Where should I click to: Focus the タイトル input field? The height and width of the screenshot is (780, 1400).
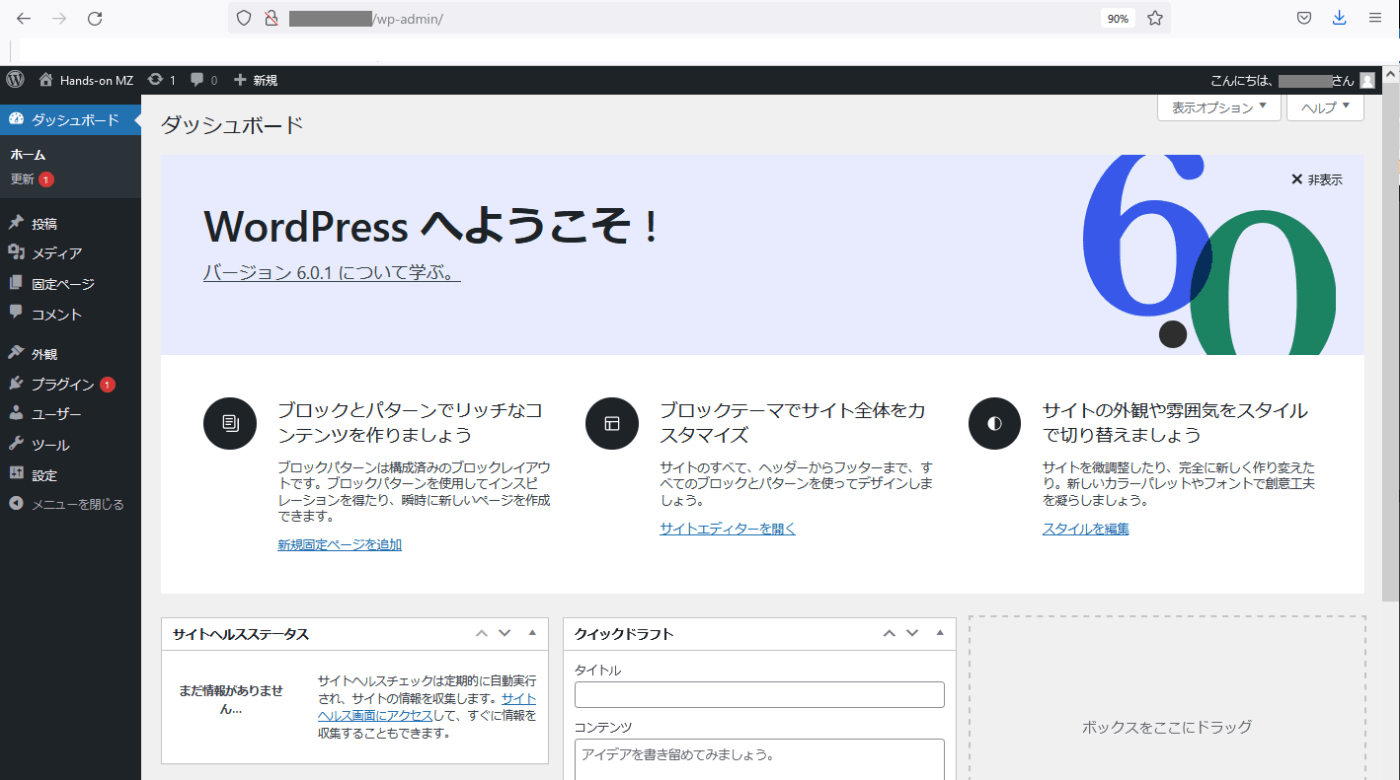pyautogui.click(x=760, y=694)
